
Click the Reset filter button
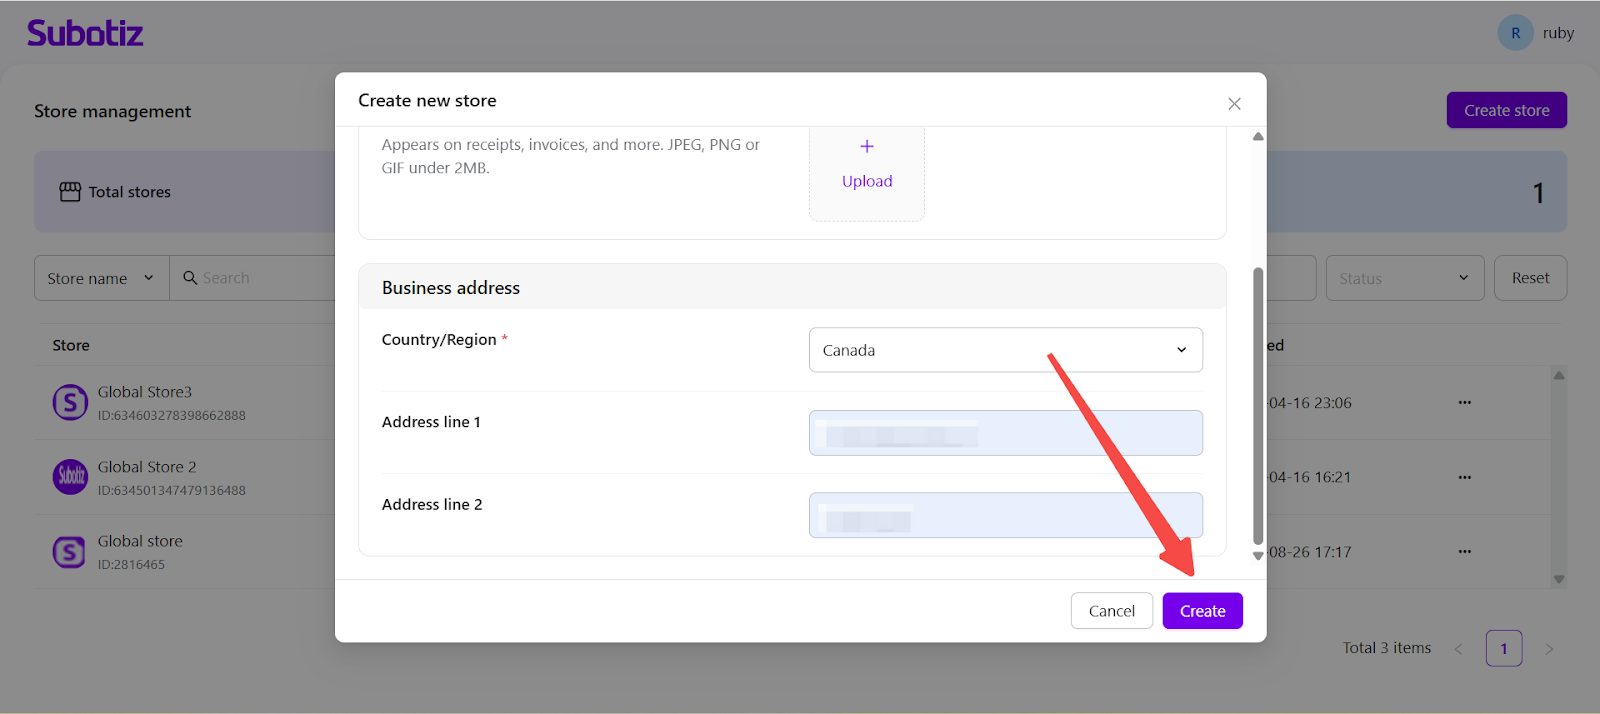pyautogui.click(x=1530, y=278)
